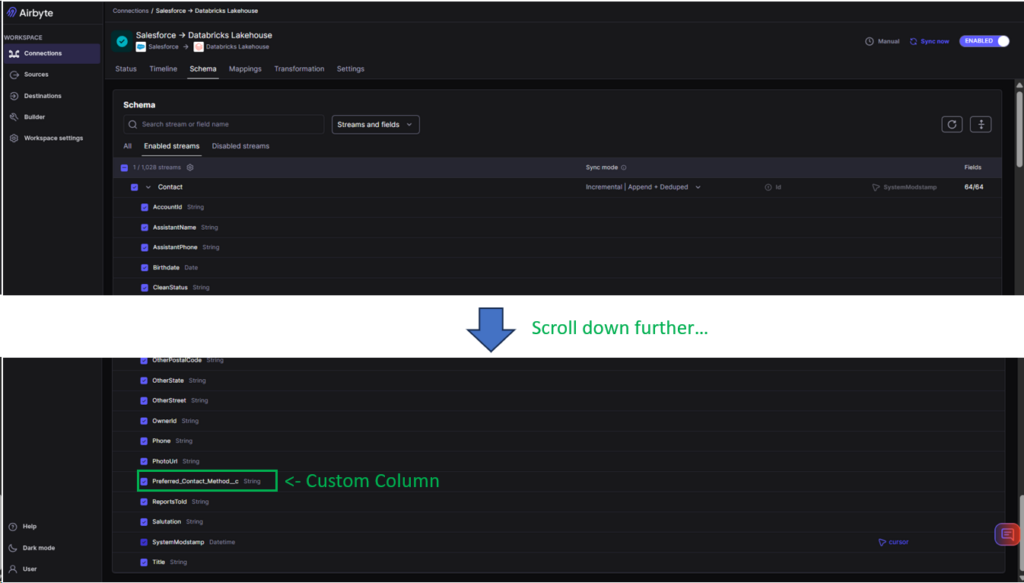Click the CleanStatus field name
The width and height of the screenshot is (1024, 583).
[x=170, y=288]
